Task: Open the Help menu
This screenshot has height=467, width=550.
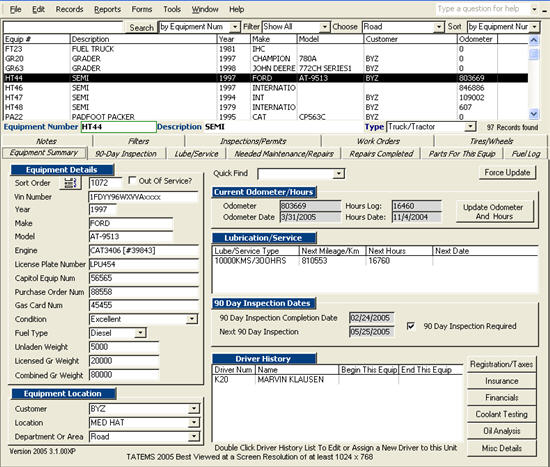Action: [x=237, y=9]
